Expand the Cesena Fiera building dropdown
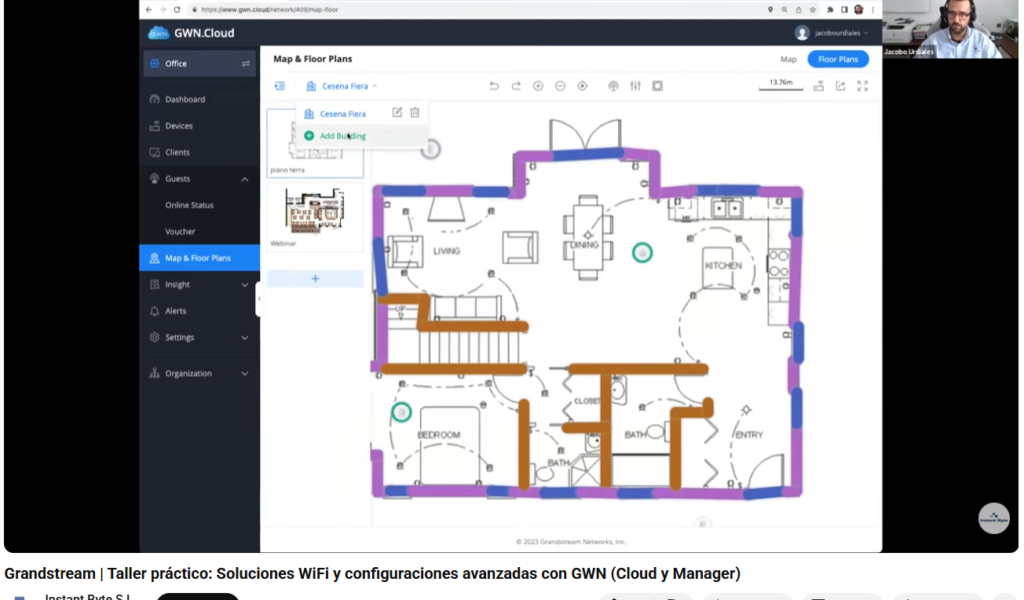The width and height of the screenshot is (1024, 600). coord(342,86)
